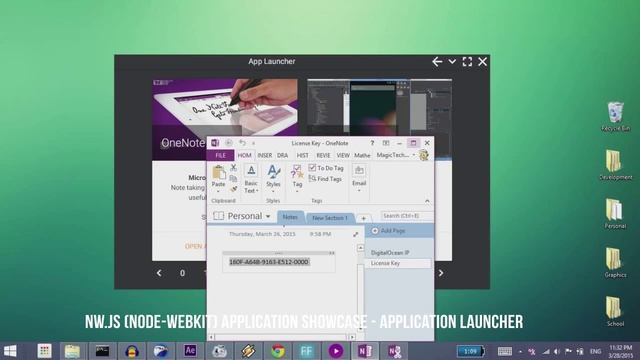
Task: Open the DigitalOcean IP page
Action: pyautogui.click(x=390, y=253)
